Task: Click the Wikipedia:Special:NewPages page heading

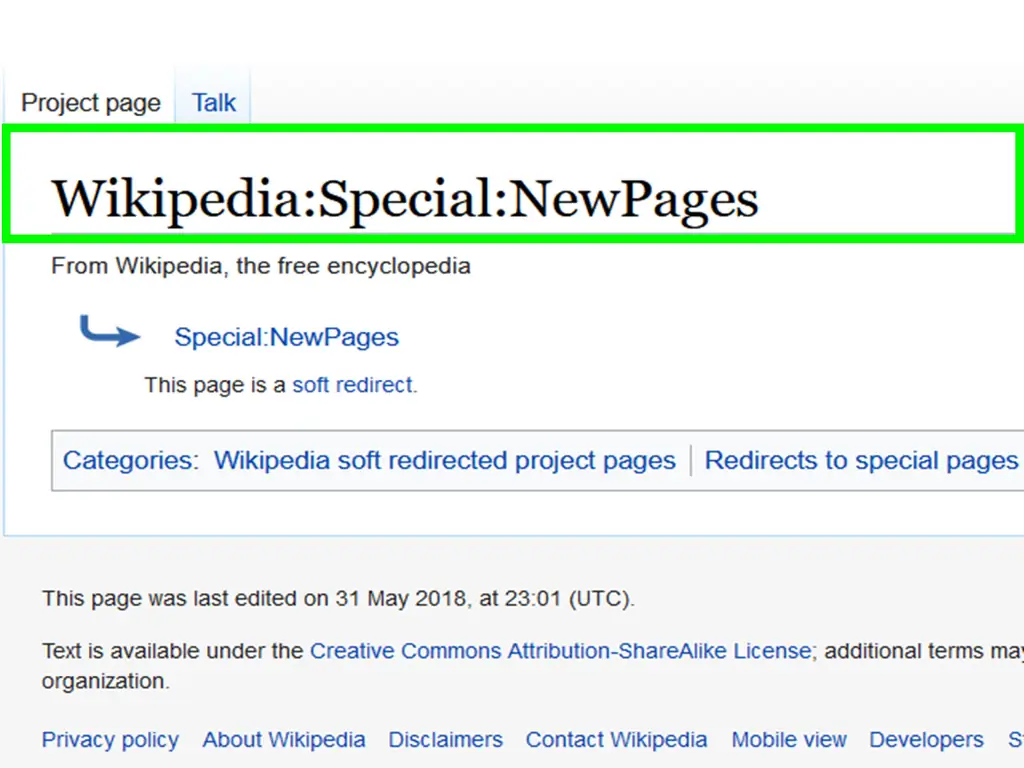Action: [405, 199]
